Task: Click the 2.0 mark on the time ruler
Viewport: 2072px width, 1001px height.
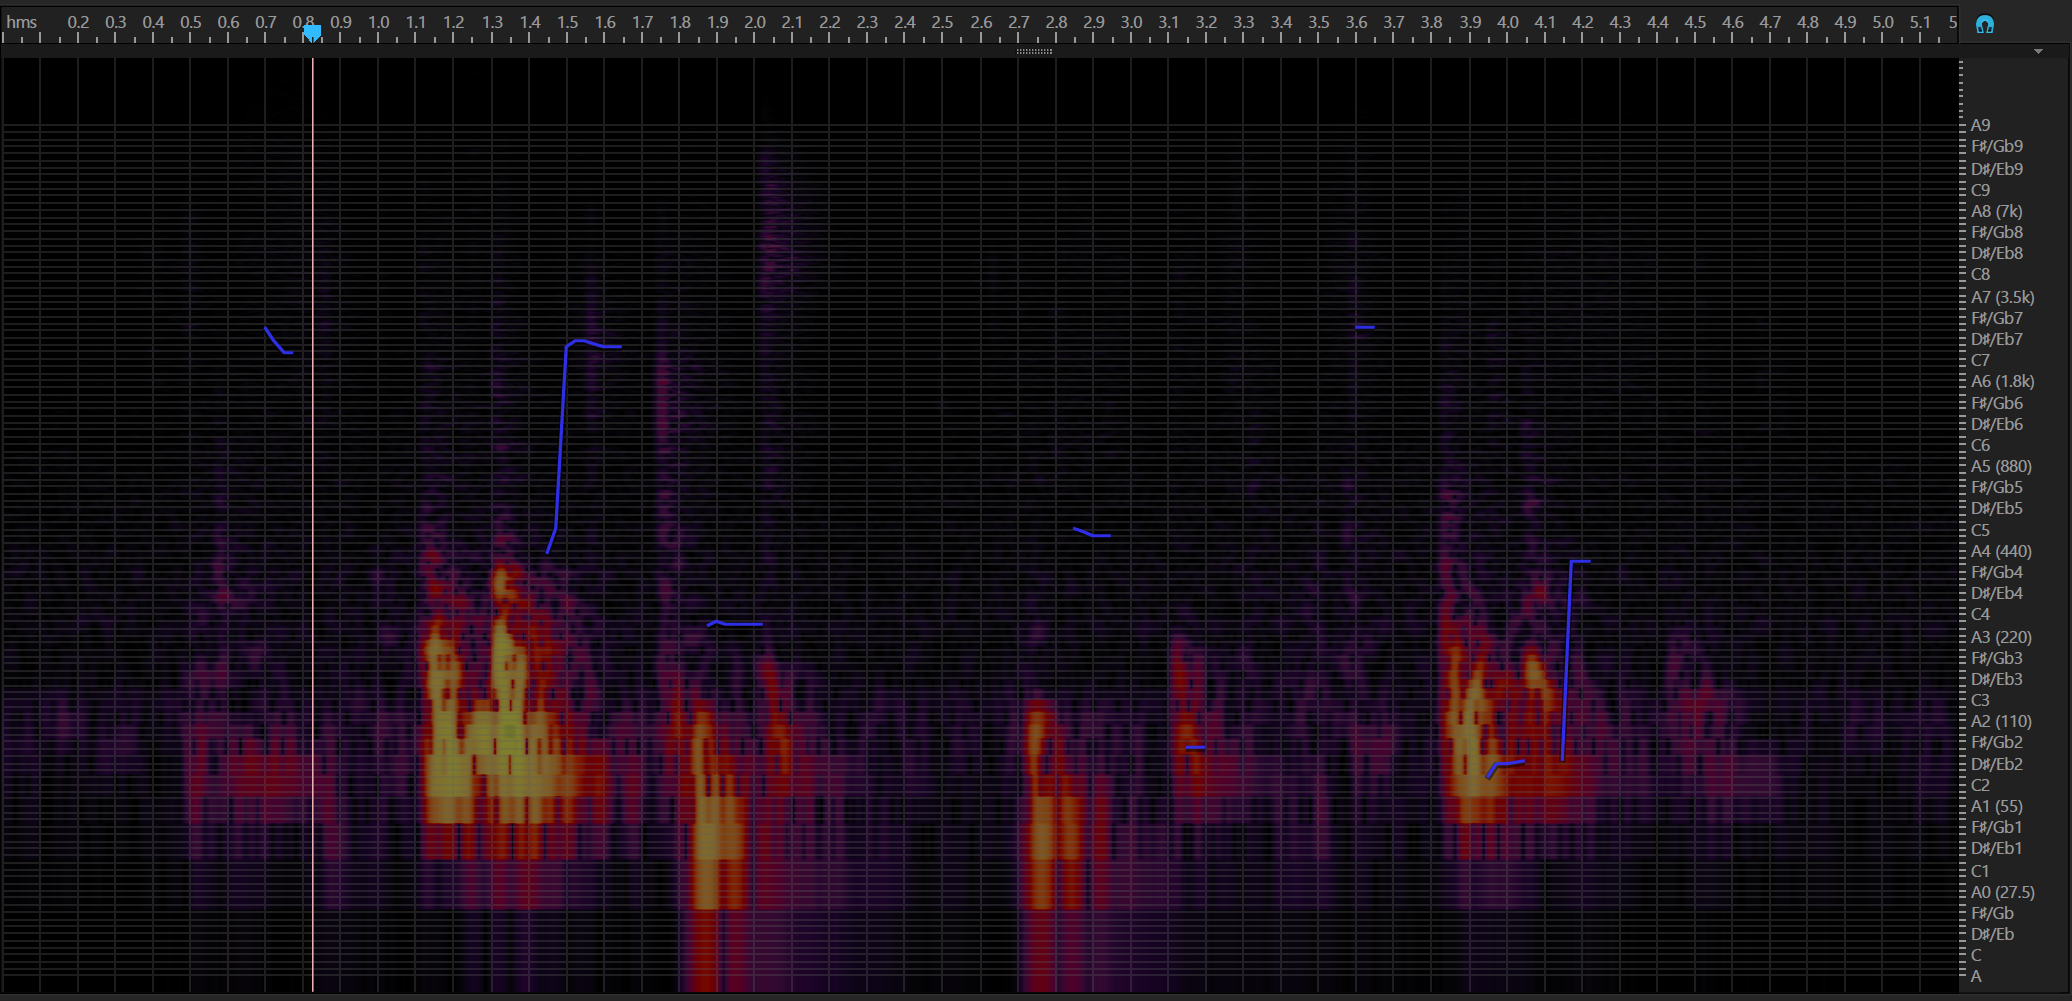Action: [755, 22]
